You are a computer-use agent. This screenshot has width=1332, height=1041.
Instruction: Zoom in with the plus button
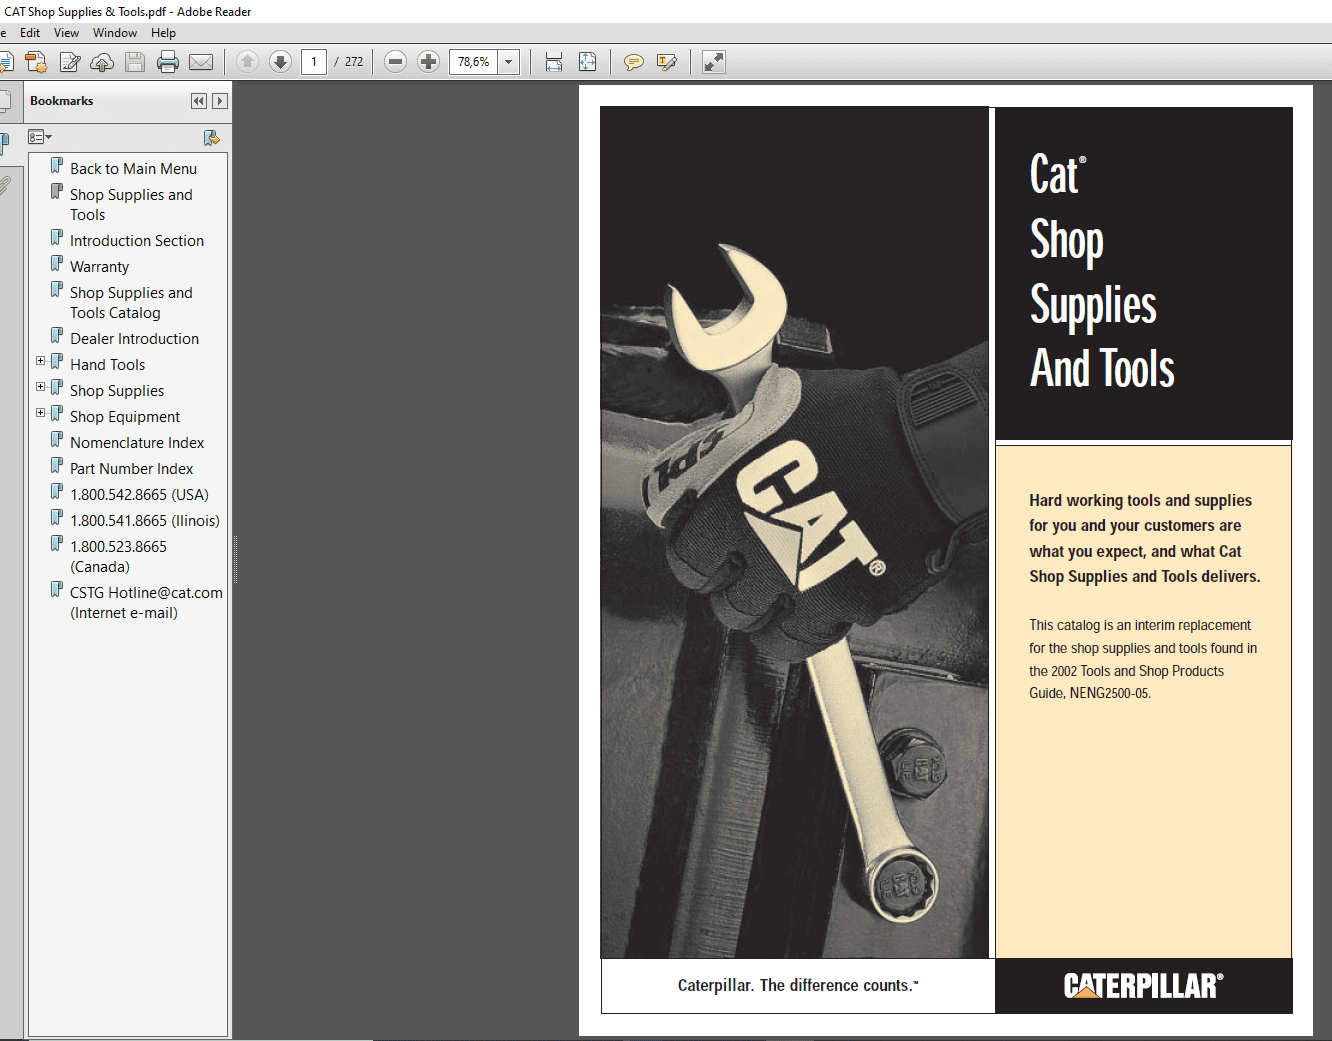(428, 62)
